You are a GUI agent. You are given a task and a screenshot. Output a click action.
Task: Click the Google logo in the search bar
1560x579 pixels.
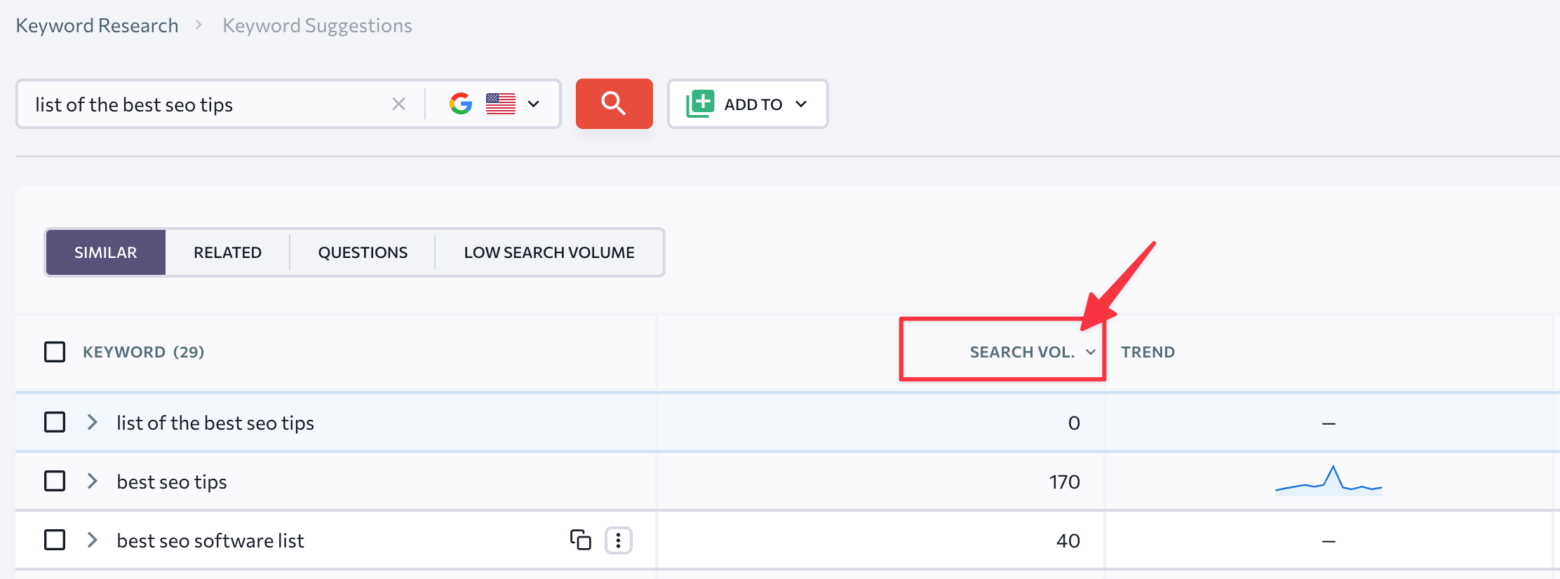[460, 102]
